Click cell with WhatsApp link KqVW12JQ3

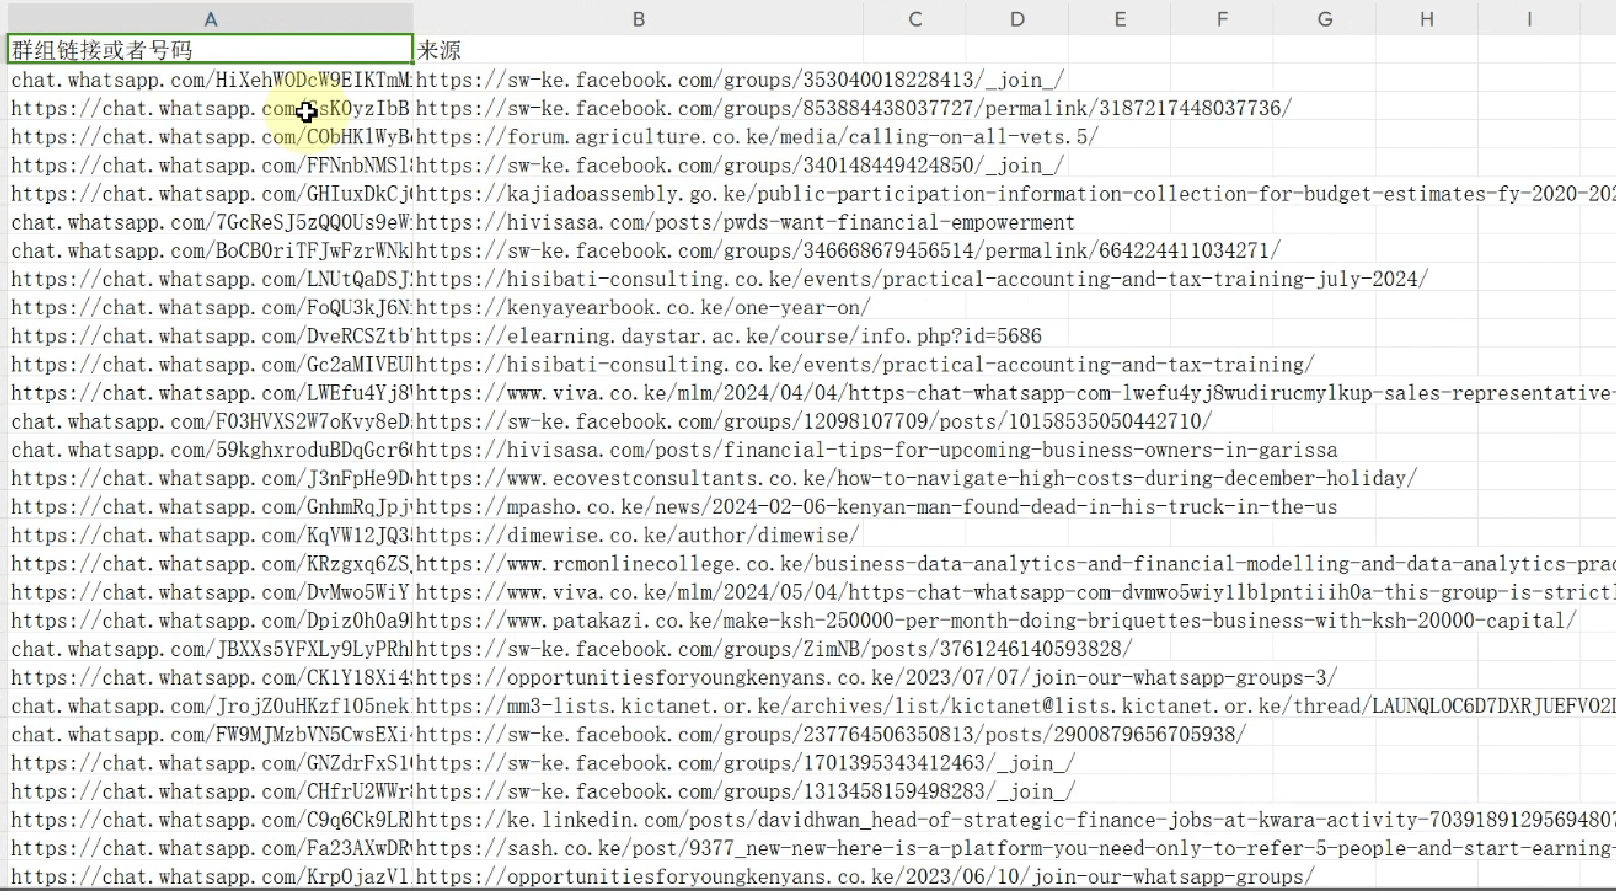coord(210,535)
